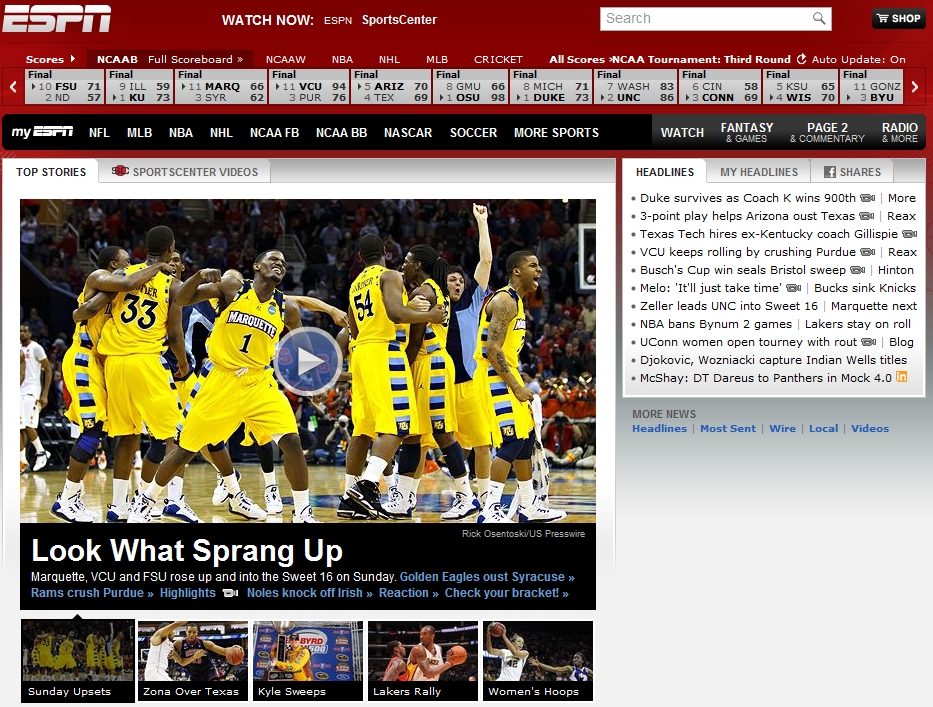The image size is (933, 707).
Task: Open Djokovic, Wozniacki Indian Wells headline
Action: click(x=773, y=360)
